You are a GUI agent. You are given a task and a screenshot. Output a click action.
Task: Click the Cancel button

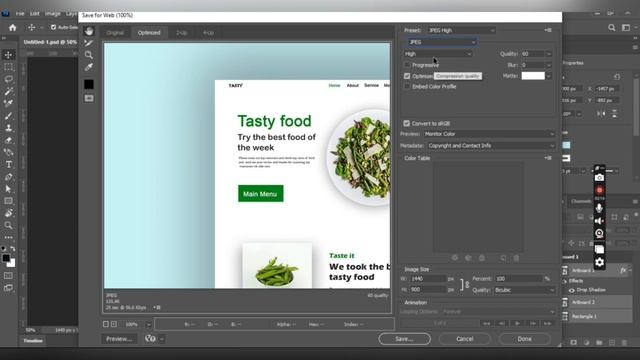[464, 339]
